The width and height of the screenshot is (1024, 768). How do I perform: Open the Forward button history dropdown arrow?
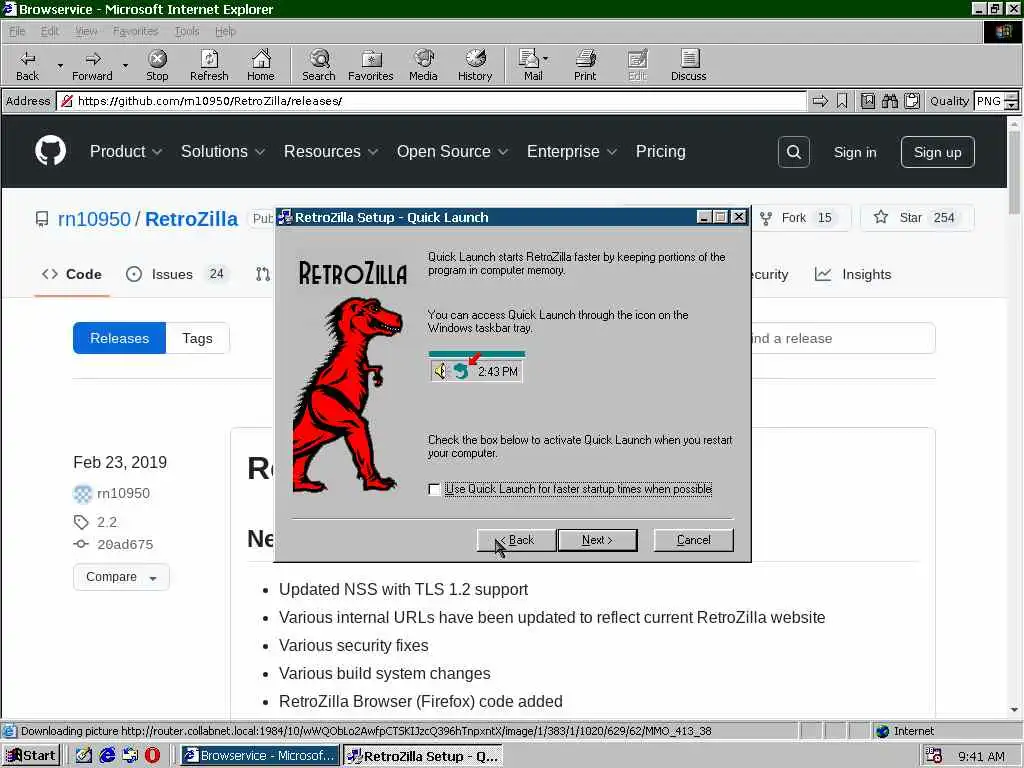click(x=125, y=65)
